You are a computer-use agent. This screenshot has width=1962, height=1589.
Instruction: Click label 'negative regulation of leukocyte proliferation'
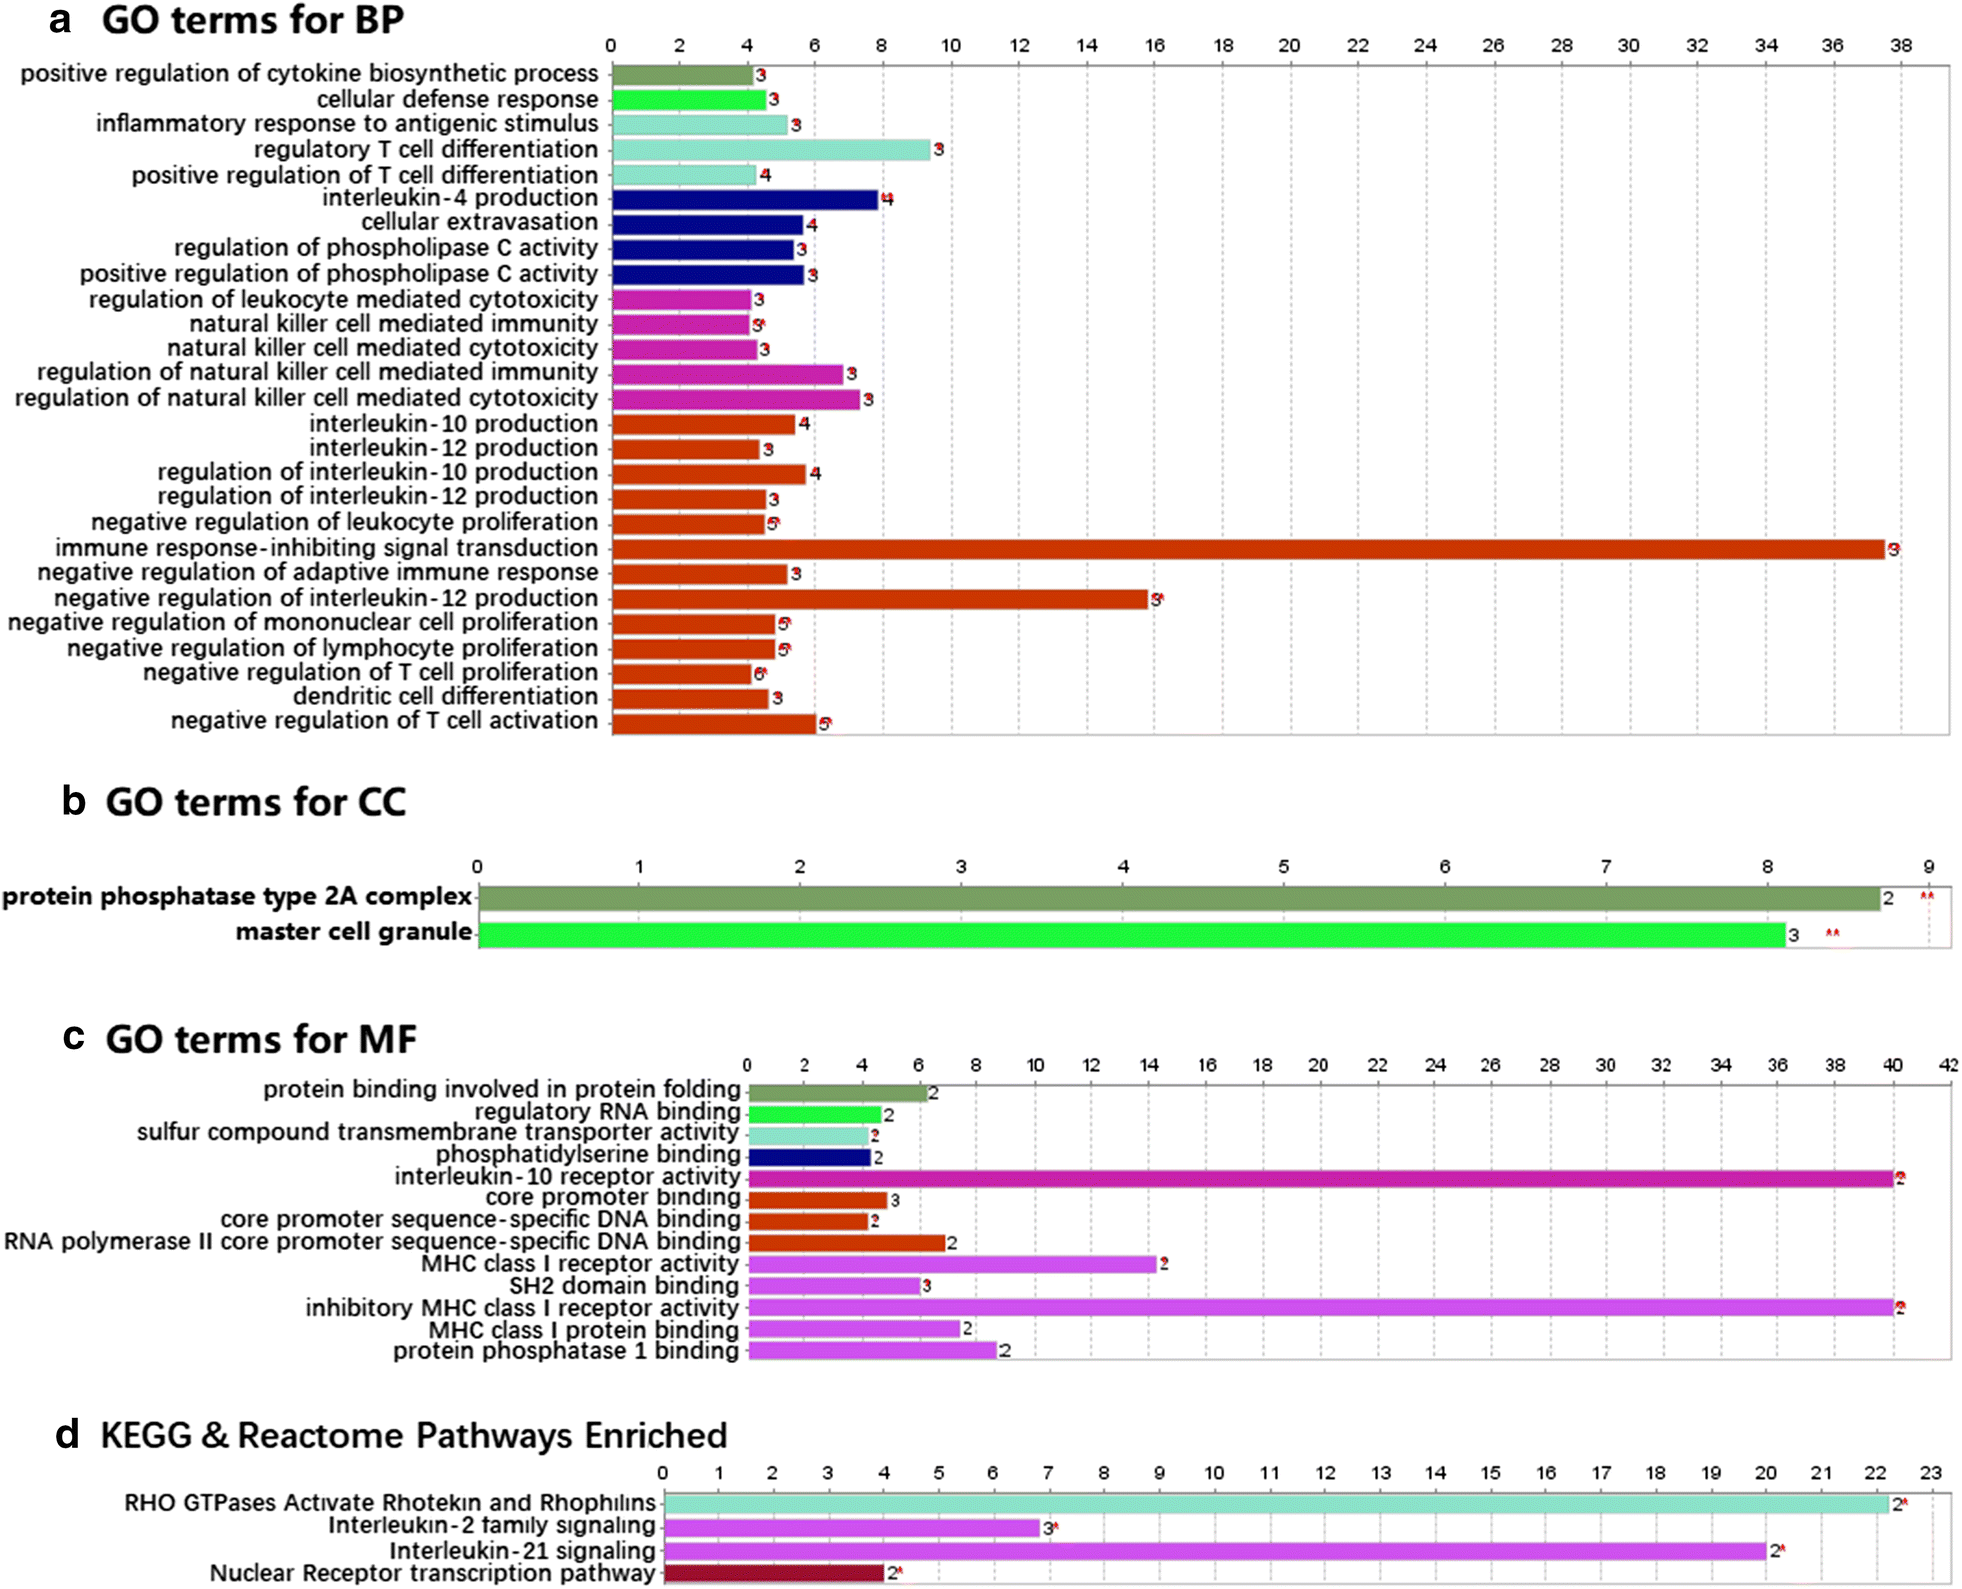tap(345, 522)
